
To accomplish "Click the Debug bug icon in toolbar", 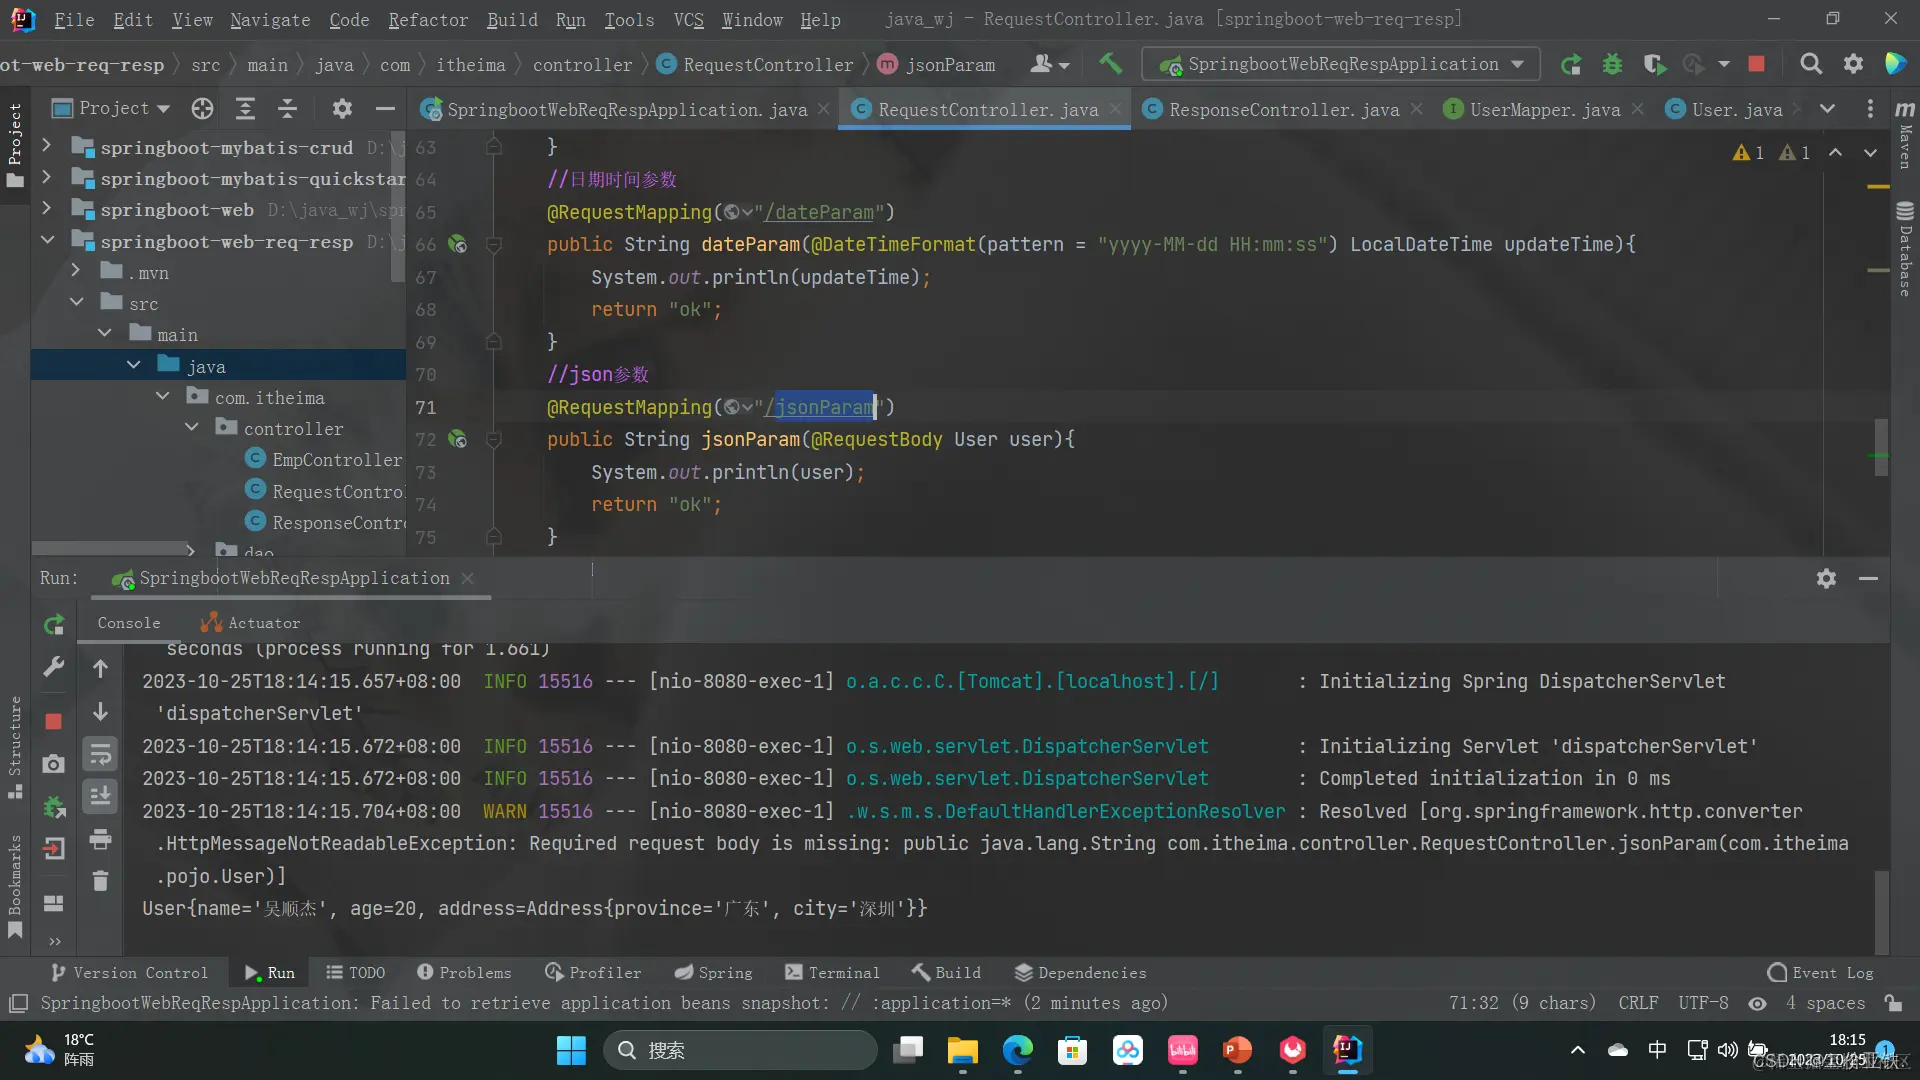I will [x=1612, y=64].
